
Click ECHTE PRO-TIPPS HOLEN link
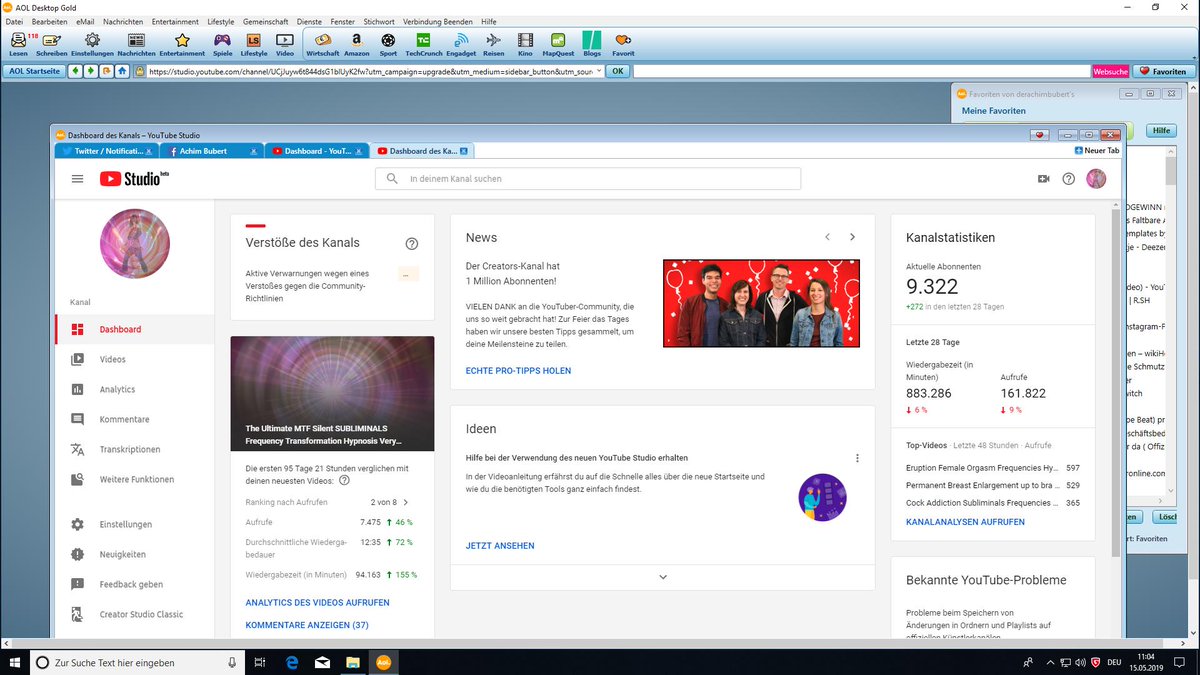[x=518, y=371]
